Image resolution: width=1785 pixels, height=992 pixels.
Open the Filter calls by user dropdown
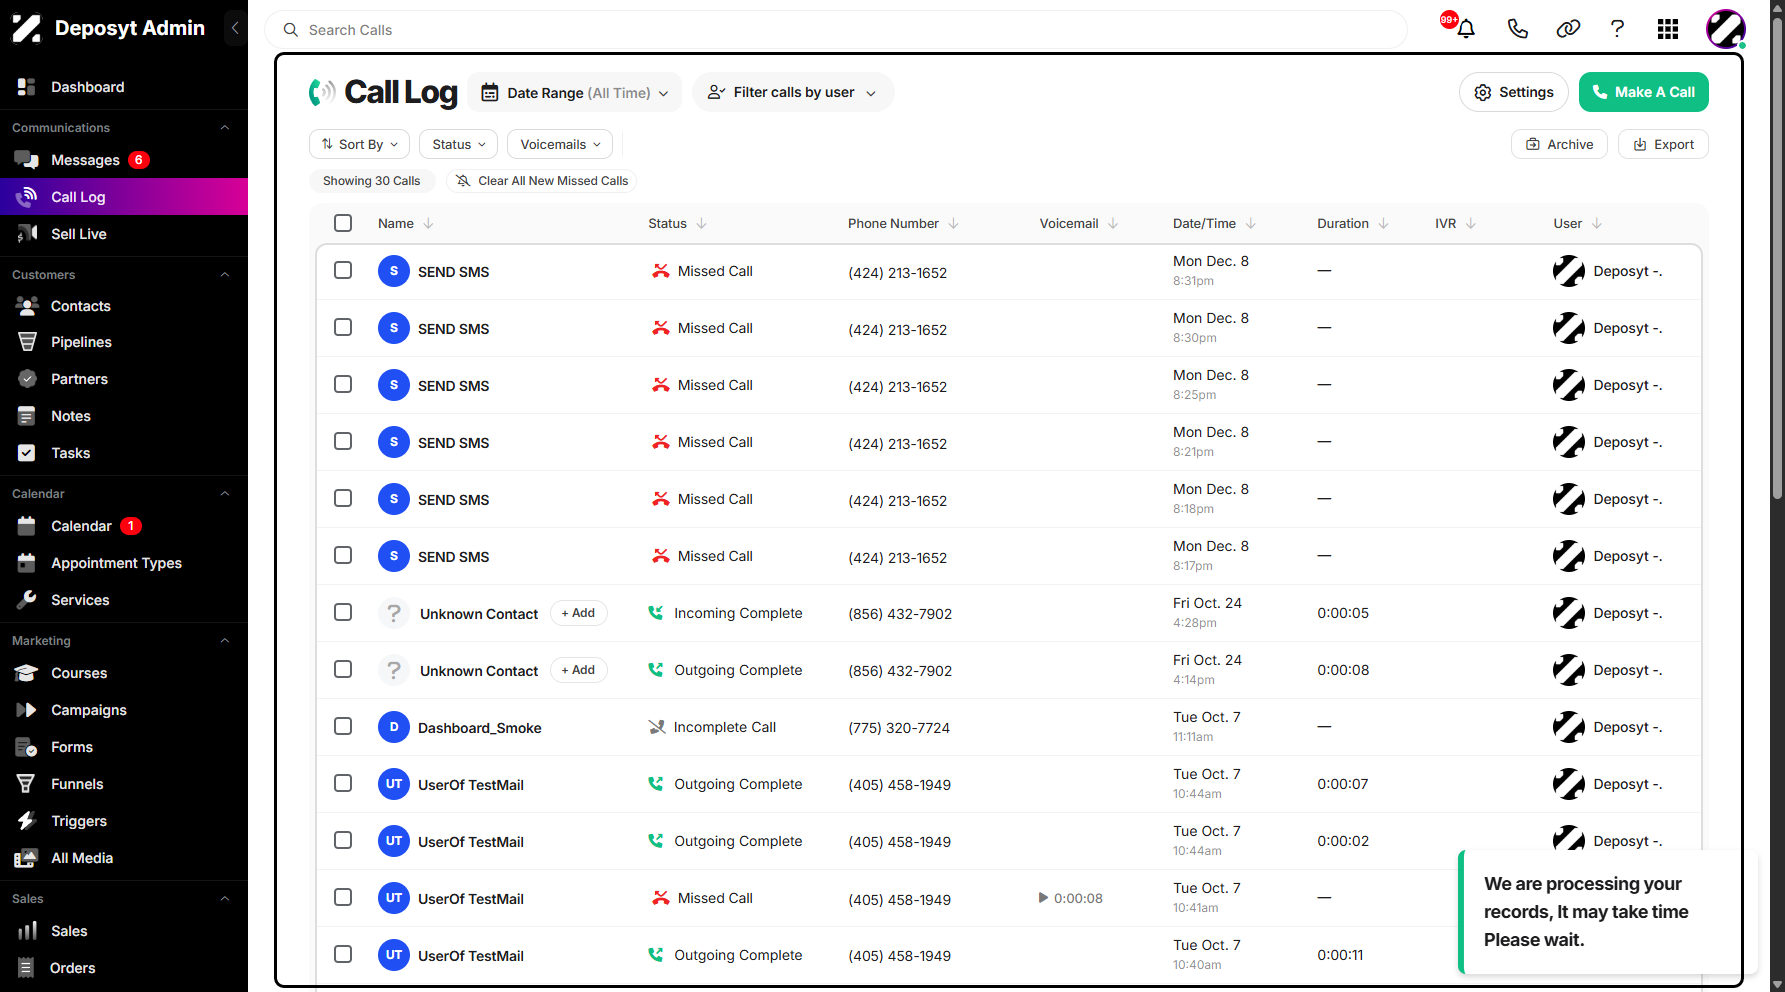(x=793, y=92)
